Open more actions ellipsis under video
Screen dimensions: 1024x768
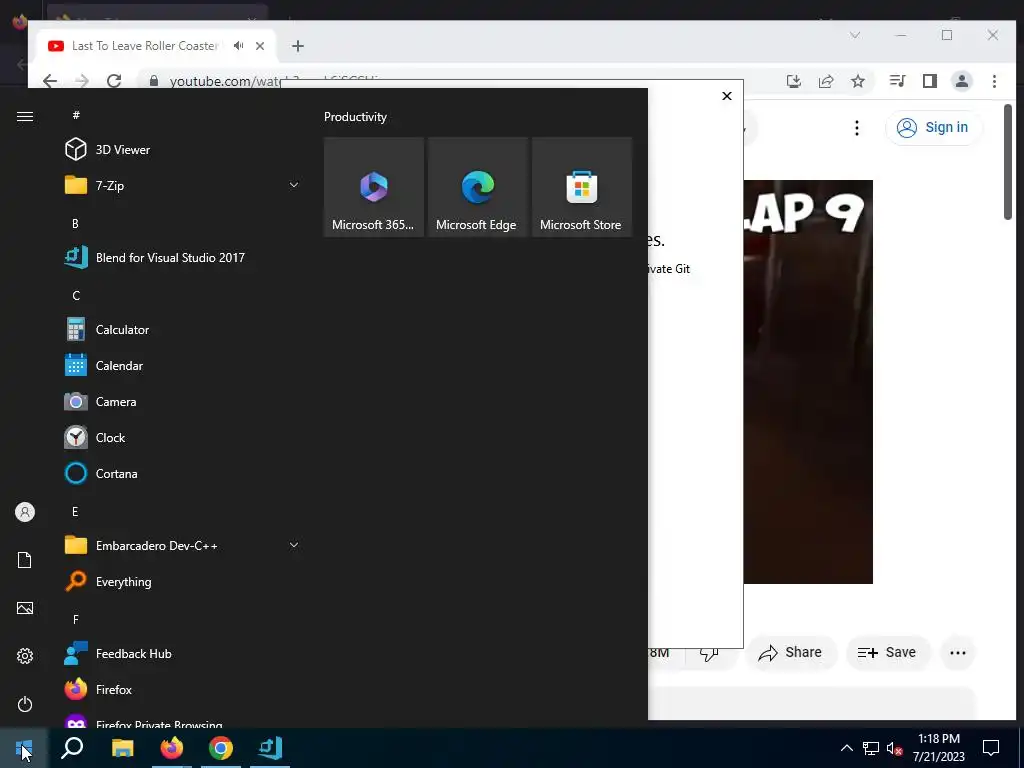point(958,652)
